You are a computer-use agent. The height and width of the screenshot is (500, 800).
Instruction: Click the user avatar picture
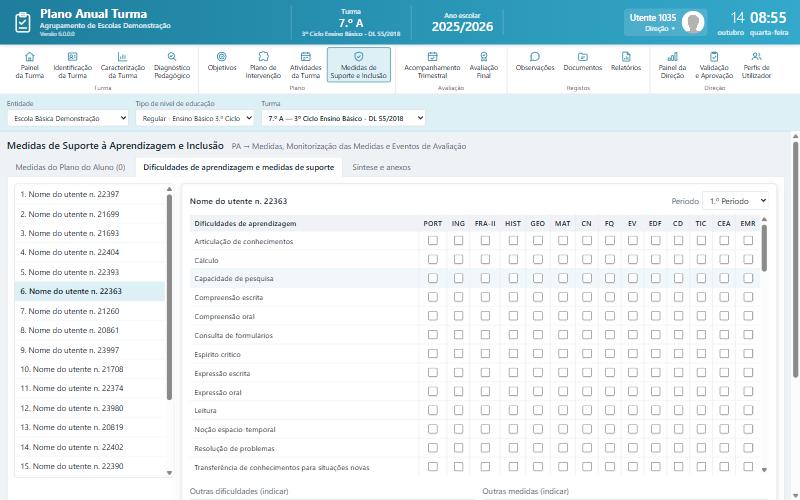(693, 22)
